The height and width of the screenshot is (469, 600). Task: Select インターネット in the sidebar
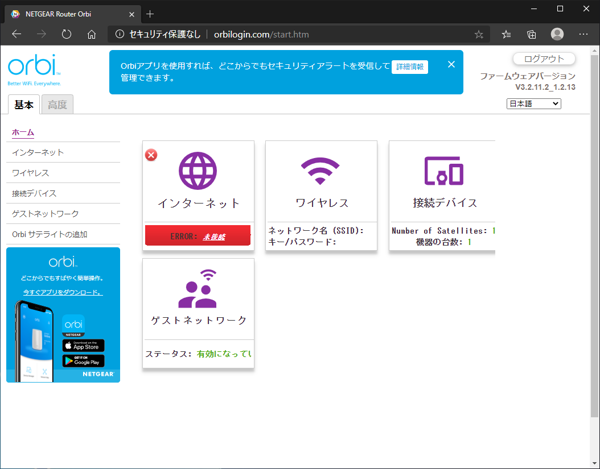(x=38, y=152)
